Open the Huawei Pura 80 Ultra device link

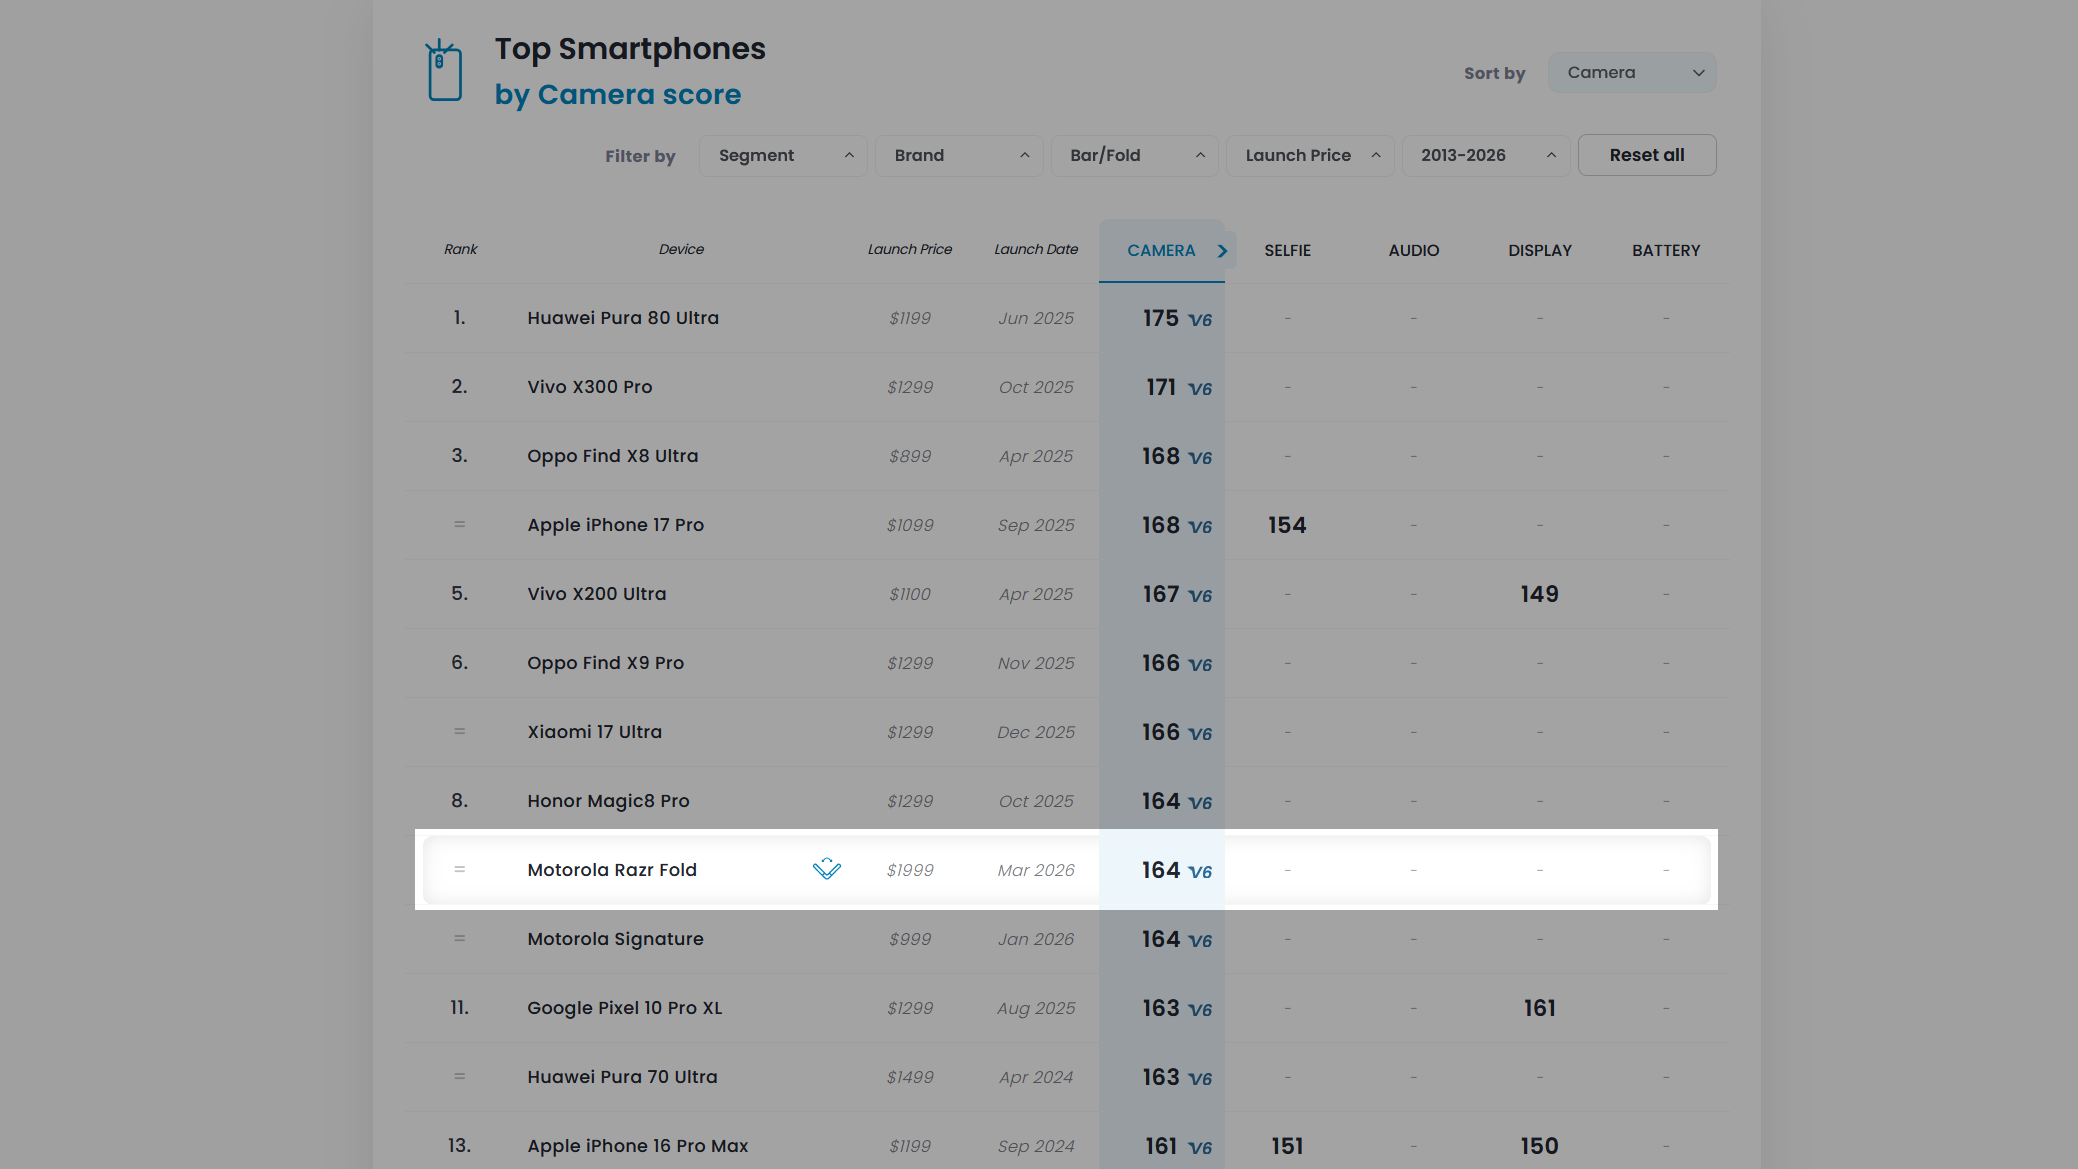(623, 318)
